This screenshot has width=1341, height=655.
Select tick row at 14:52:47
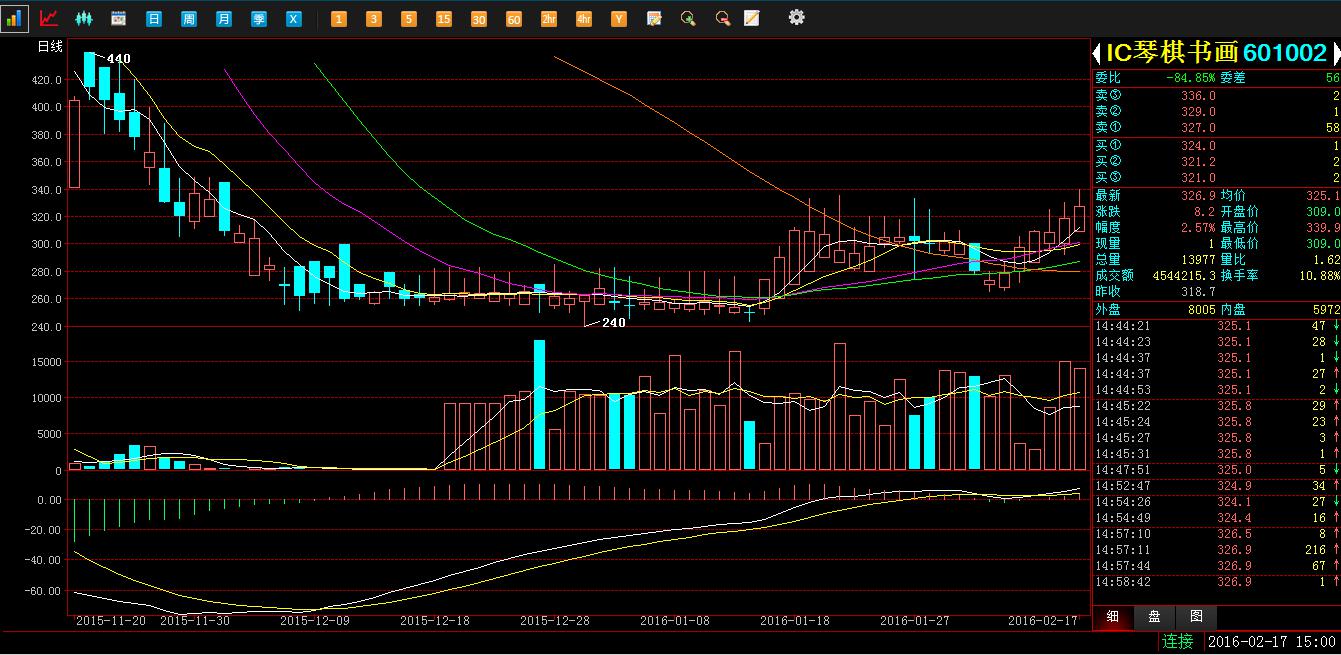[1216, 486]
